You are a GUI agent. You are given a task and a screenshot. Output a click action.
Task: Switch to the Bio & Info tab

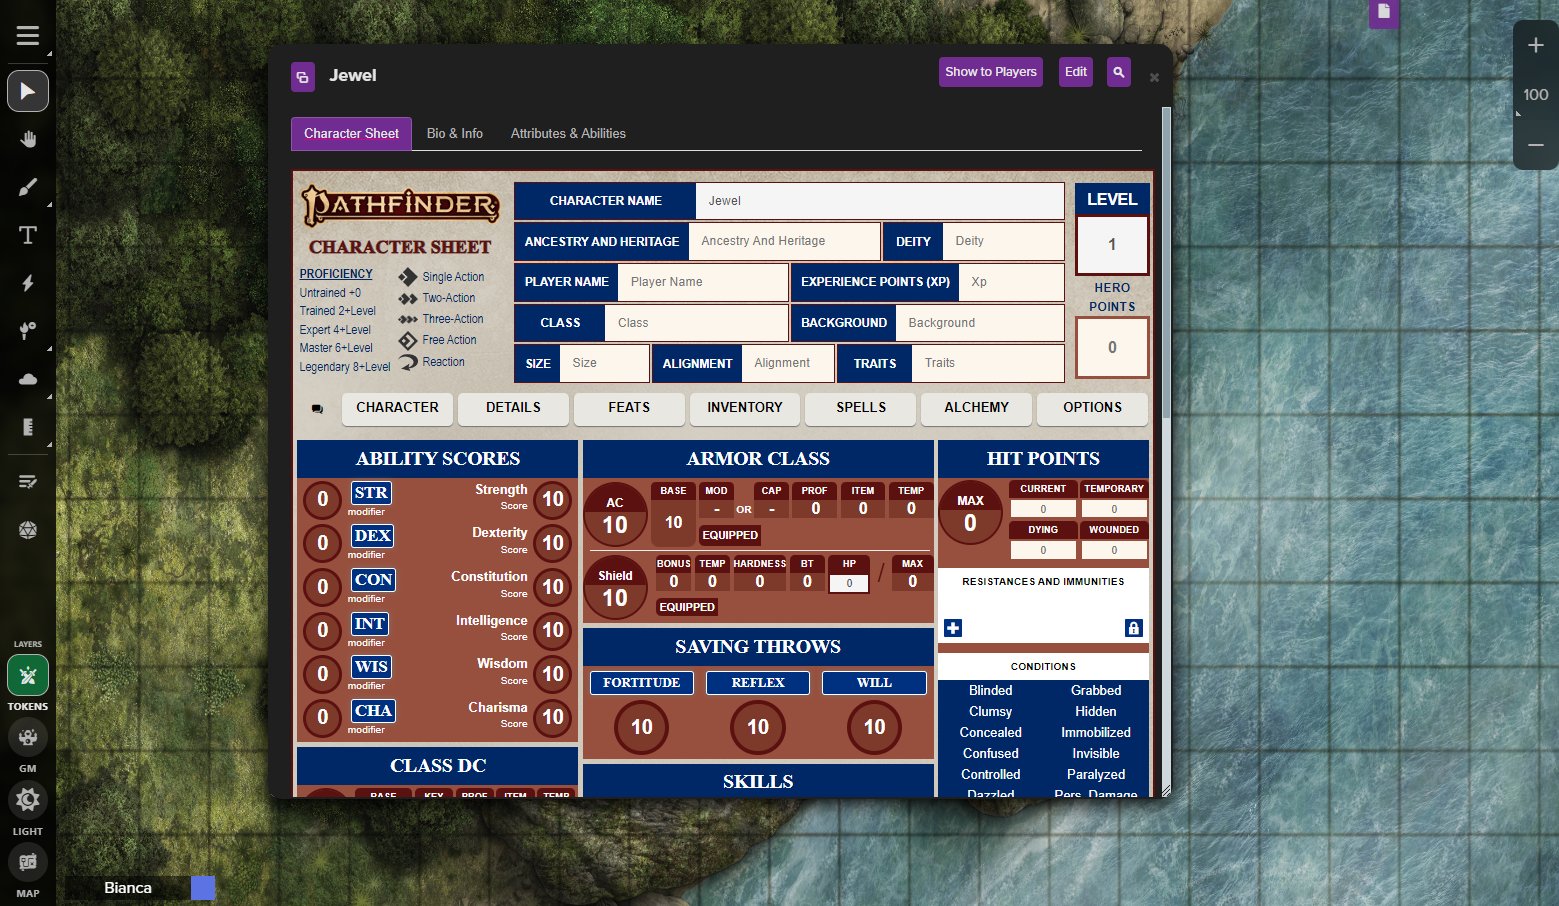[455, 134]
